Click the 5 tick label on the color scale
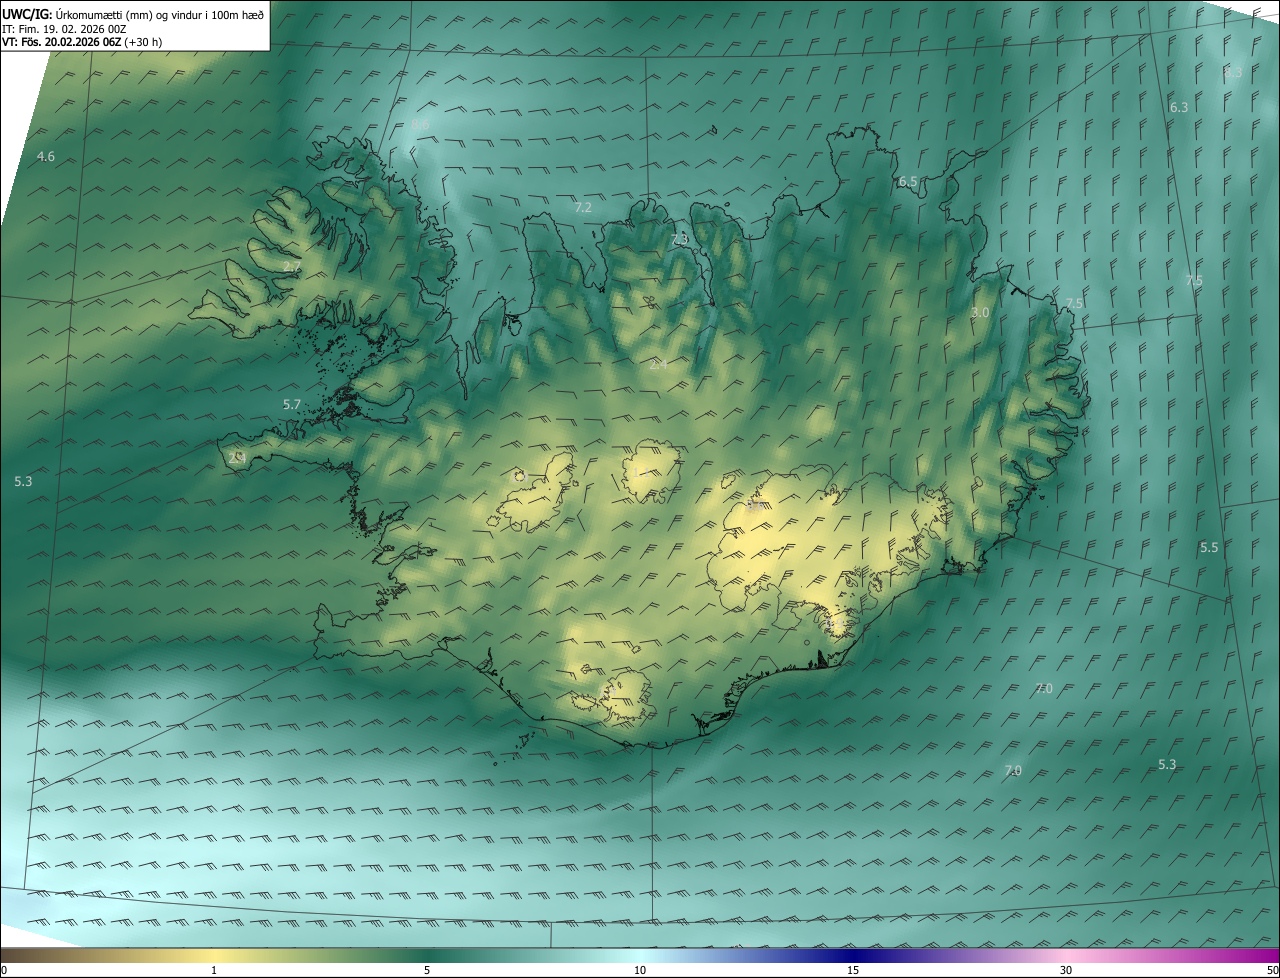The height and width of the screenshot is (978, 1280). coord(427,970)
